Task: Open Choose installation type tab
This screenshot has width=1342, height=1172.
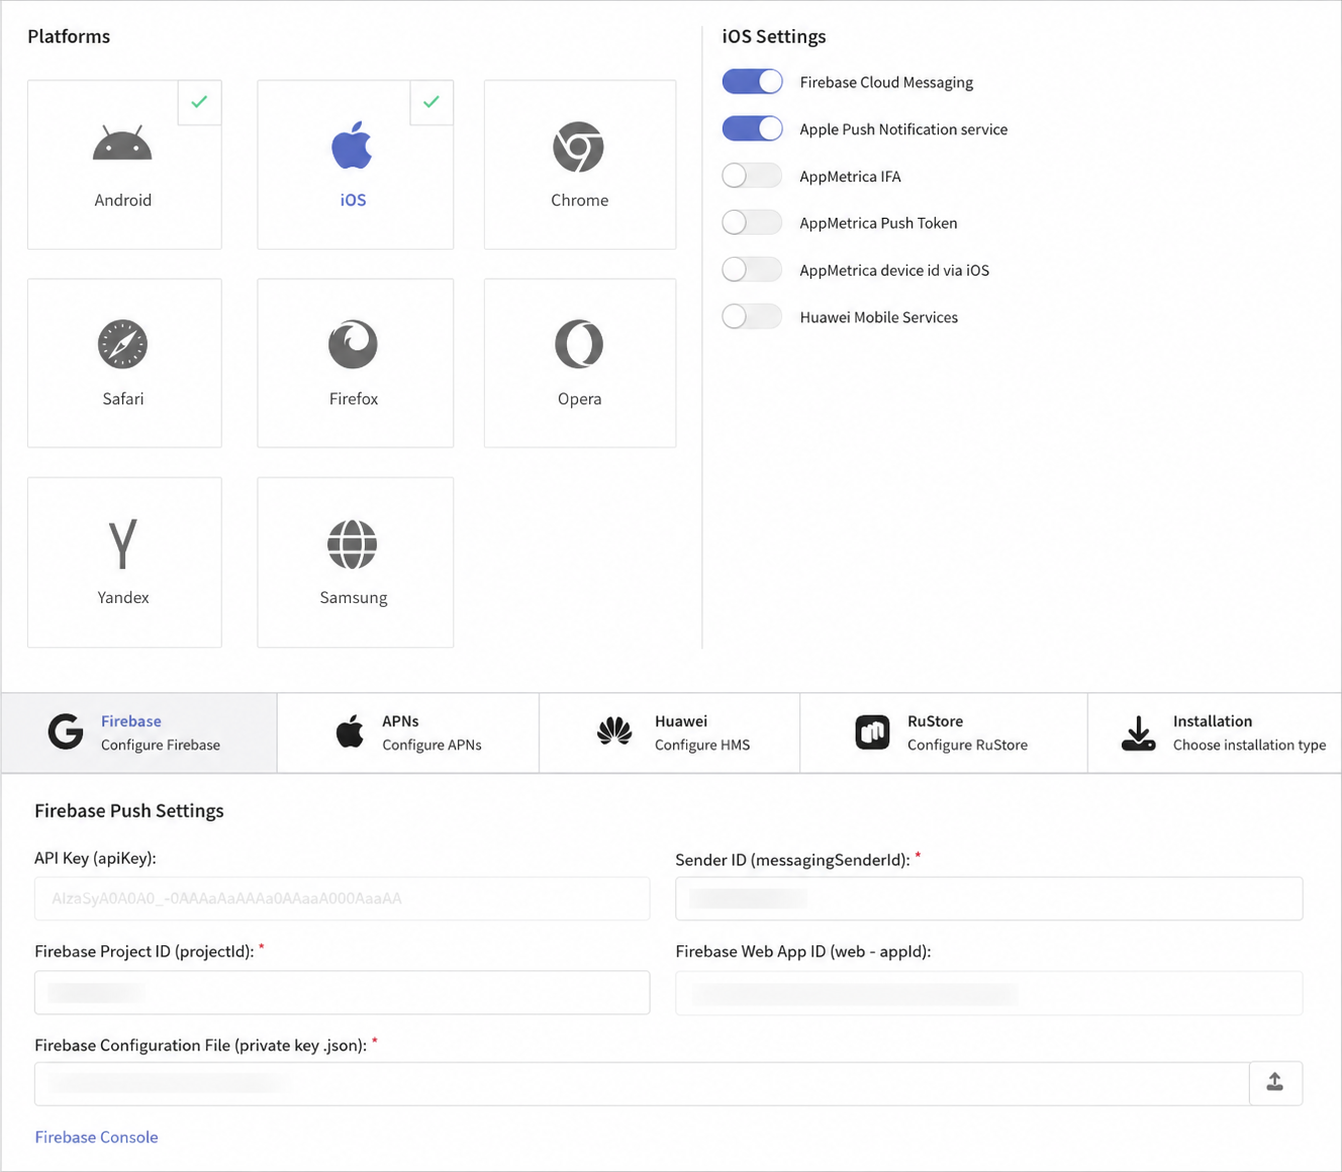Action: (x=1215, y=733)
